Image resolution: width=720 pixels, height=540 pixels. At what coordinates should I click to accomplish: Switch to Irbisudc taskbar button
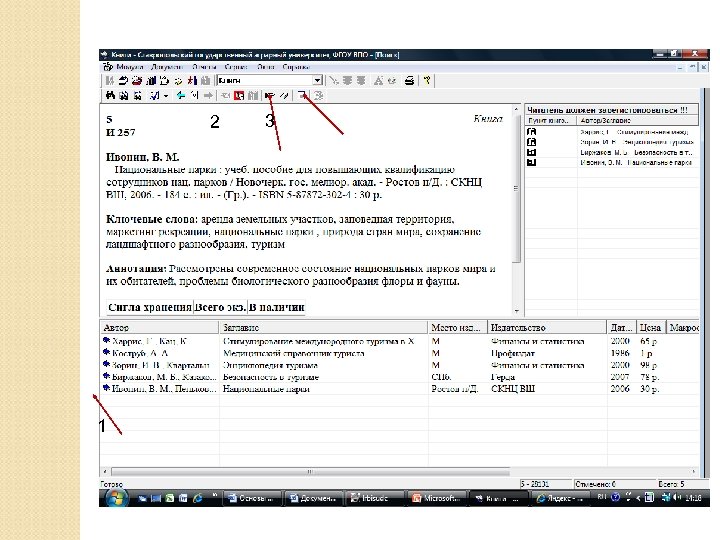pyautogui.click(x=375, y=498)
